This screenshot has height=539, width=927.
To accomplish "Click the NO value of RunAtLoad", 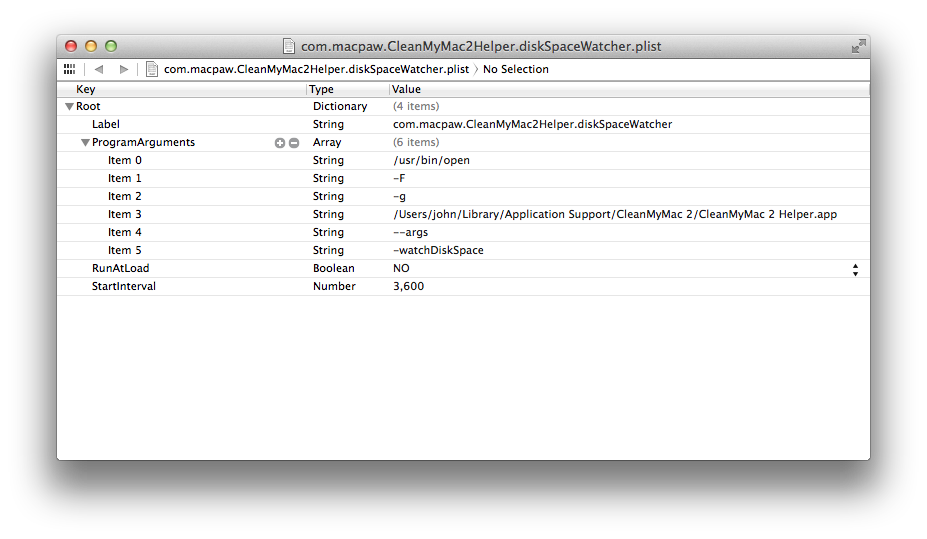I will click(x=401, y=268).
